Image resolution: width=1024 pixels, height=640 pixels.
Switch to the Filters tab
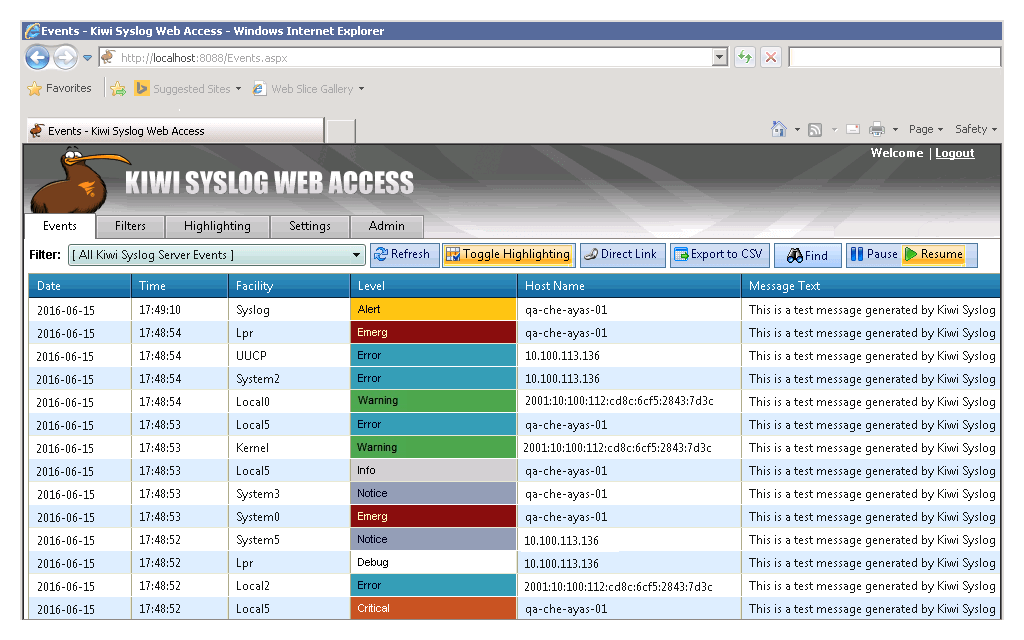130,225
